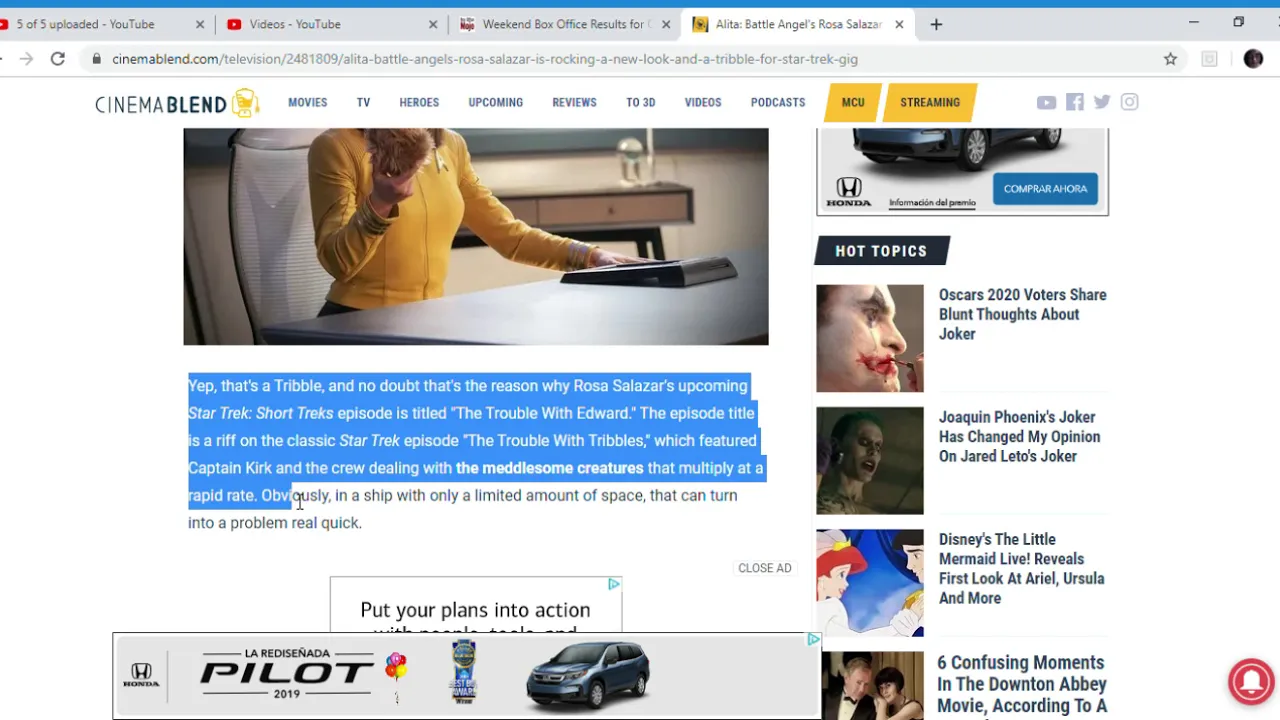Click the Honda Pilot 2019 banner ad

[x=466, y=675]
